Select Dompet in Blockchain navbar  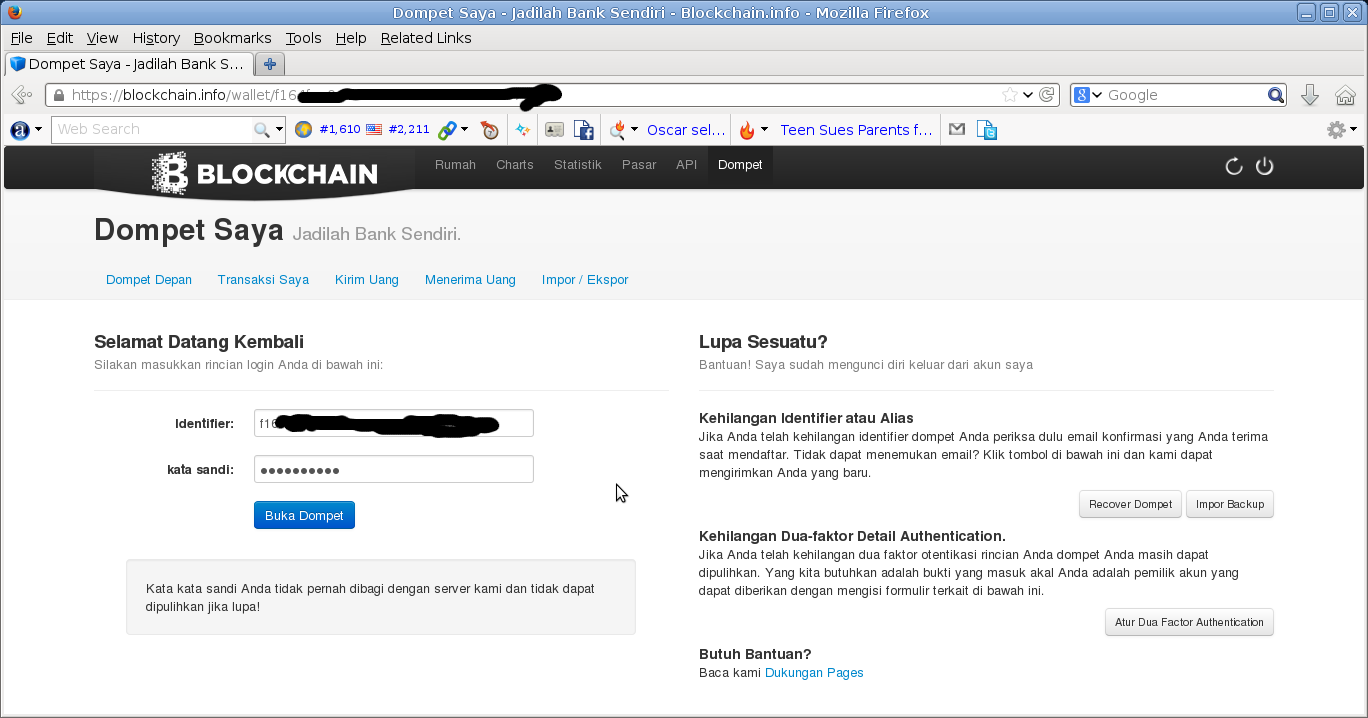740,165
